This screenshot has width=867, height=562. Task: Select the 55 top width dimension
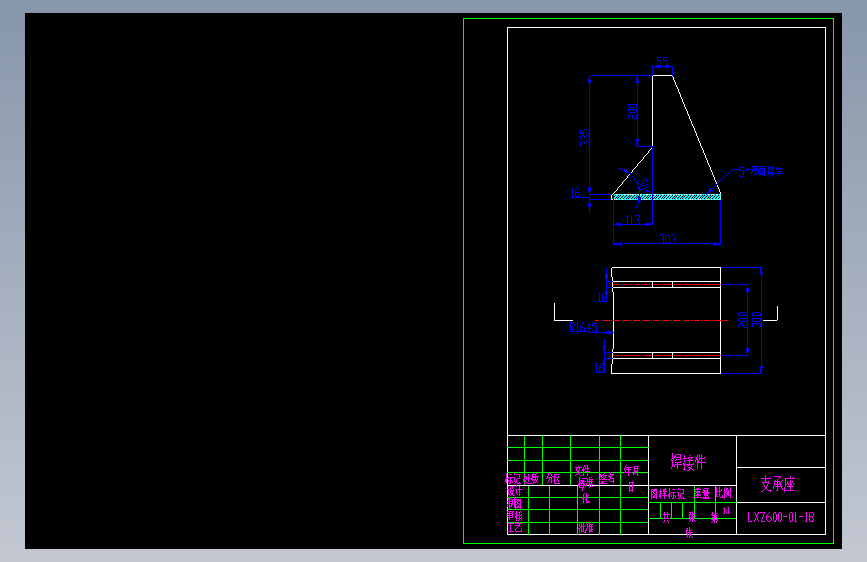point(662,61)
